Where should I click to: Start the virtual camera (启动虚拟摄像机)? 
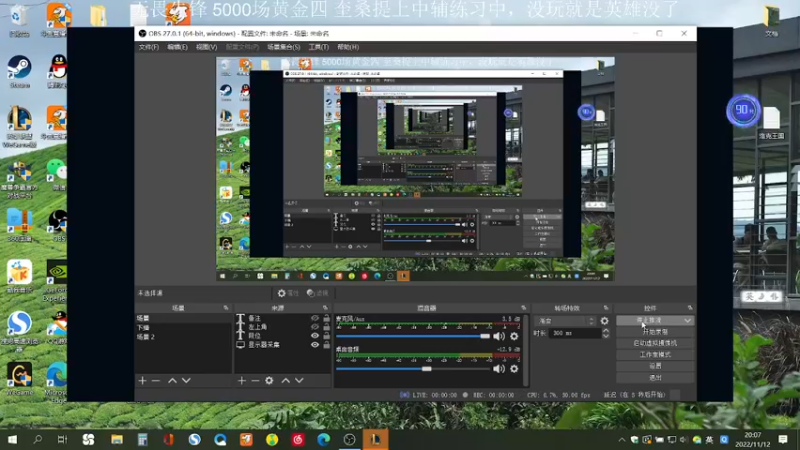point(655,343)
